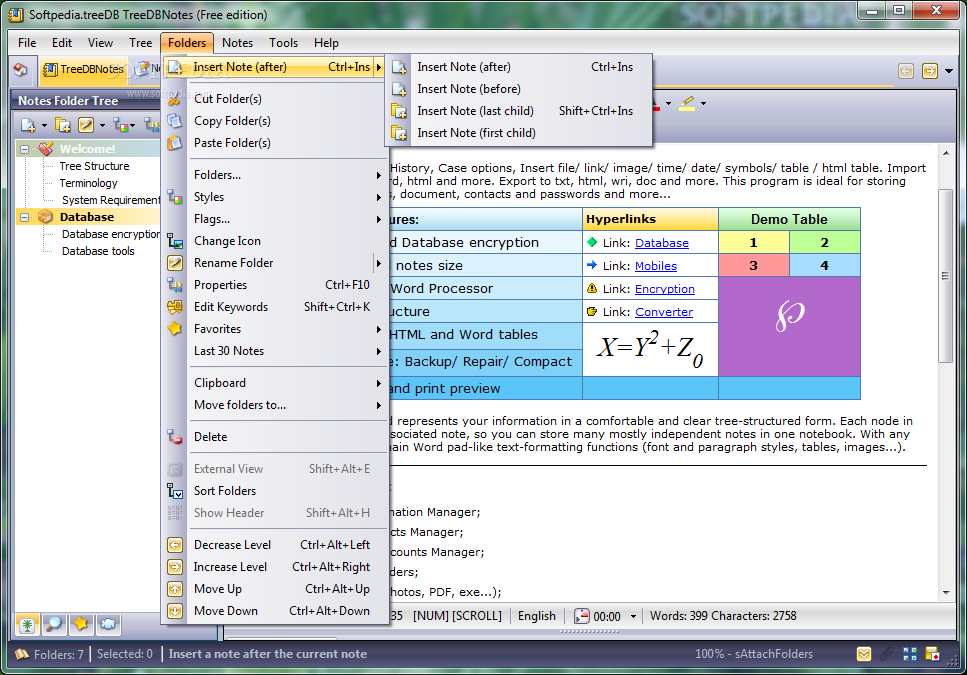967x675 pixels.
Task: Collapse the Database tree node
Action: click(24, 217)
